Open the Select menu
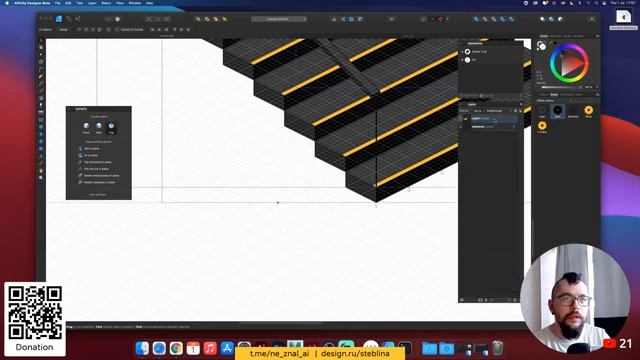 click(106, 3)
